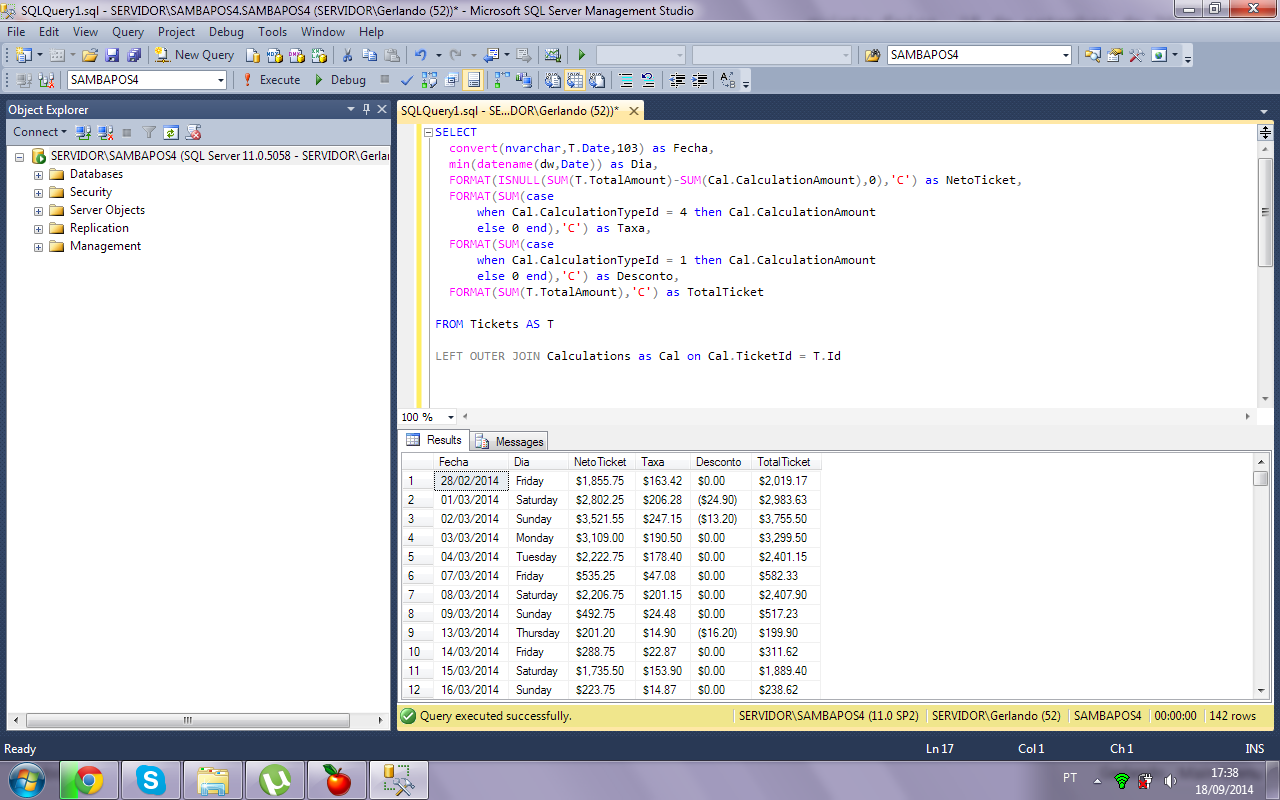1280x800 pixels.
Task: Expand the Server Objects node
Action: (x=39, y=210)
